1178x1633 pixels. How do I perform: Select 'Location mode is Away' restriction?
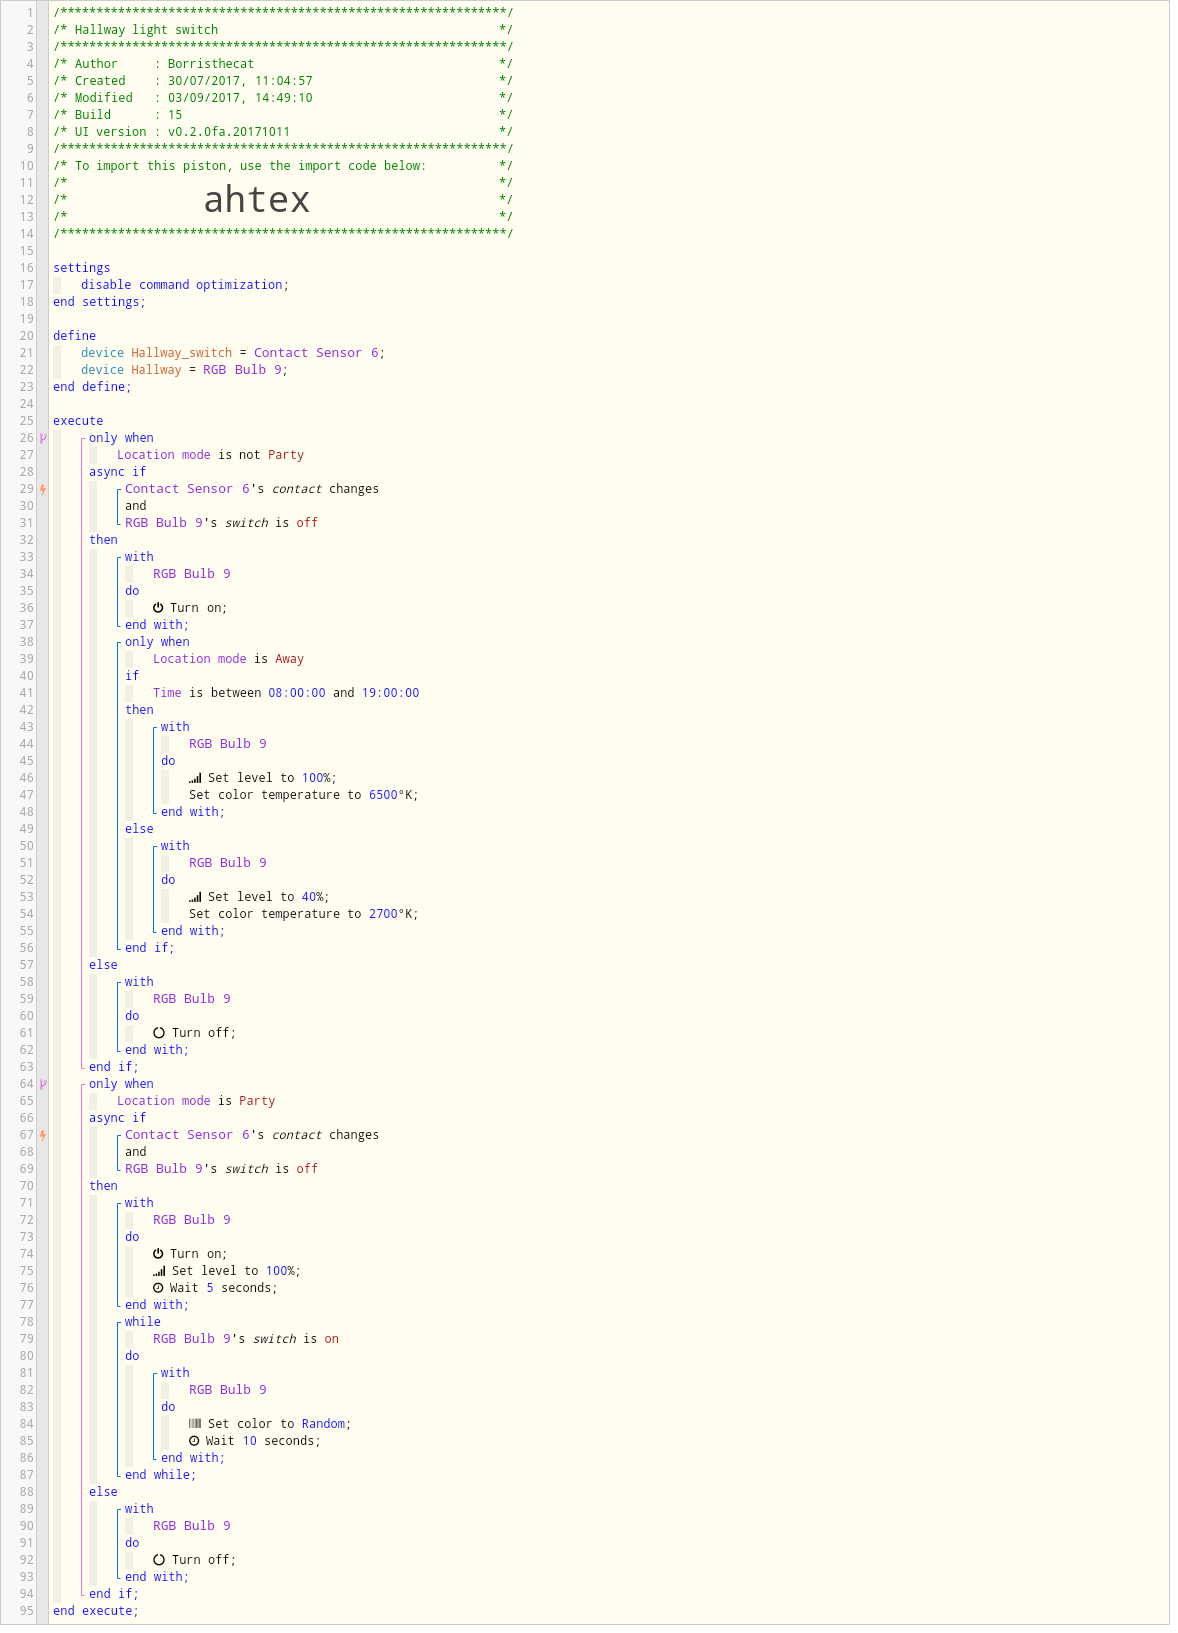click(228, 659)
